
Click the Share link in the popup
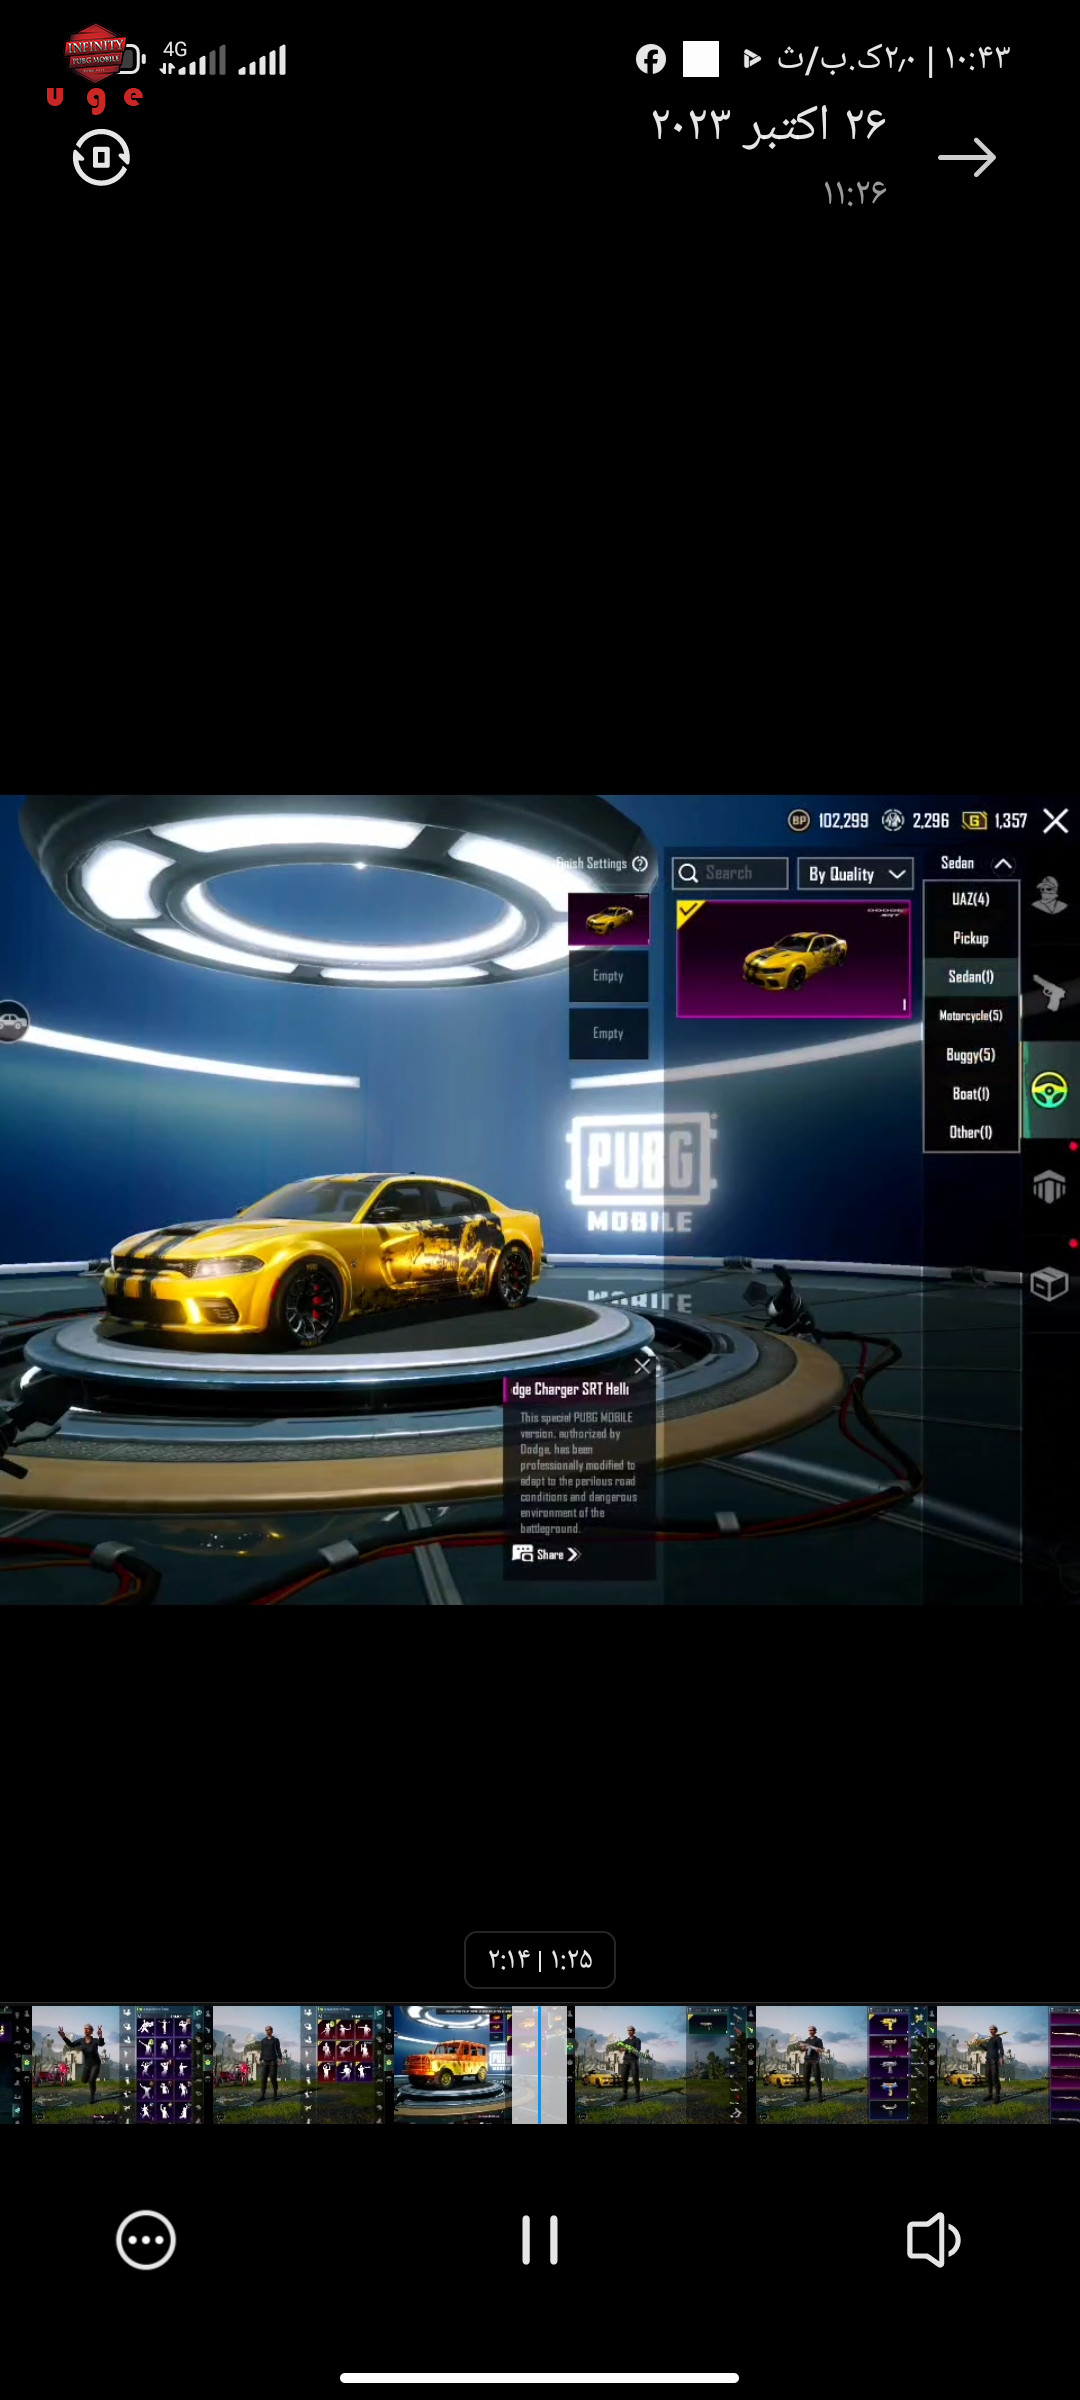(546, 1554)
